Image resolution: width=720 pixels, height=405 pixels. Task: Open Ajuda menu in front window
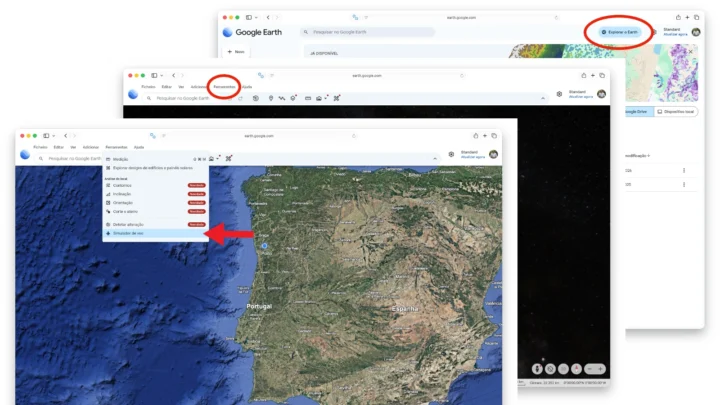click(139, 147)
